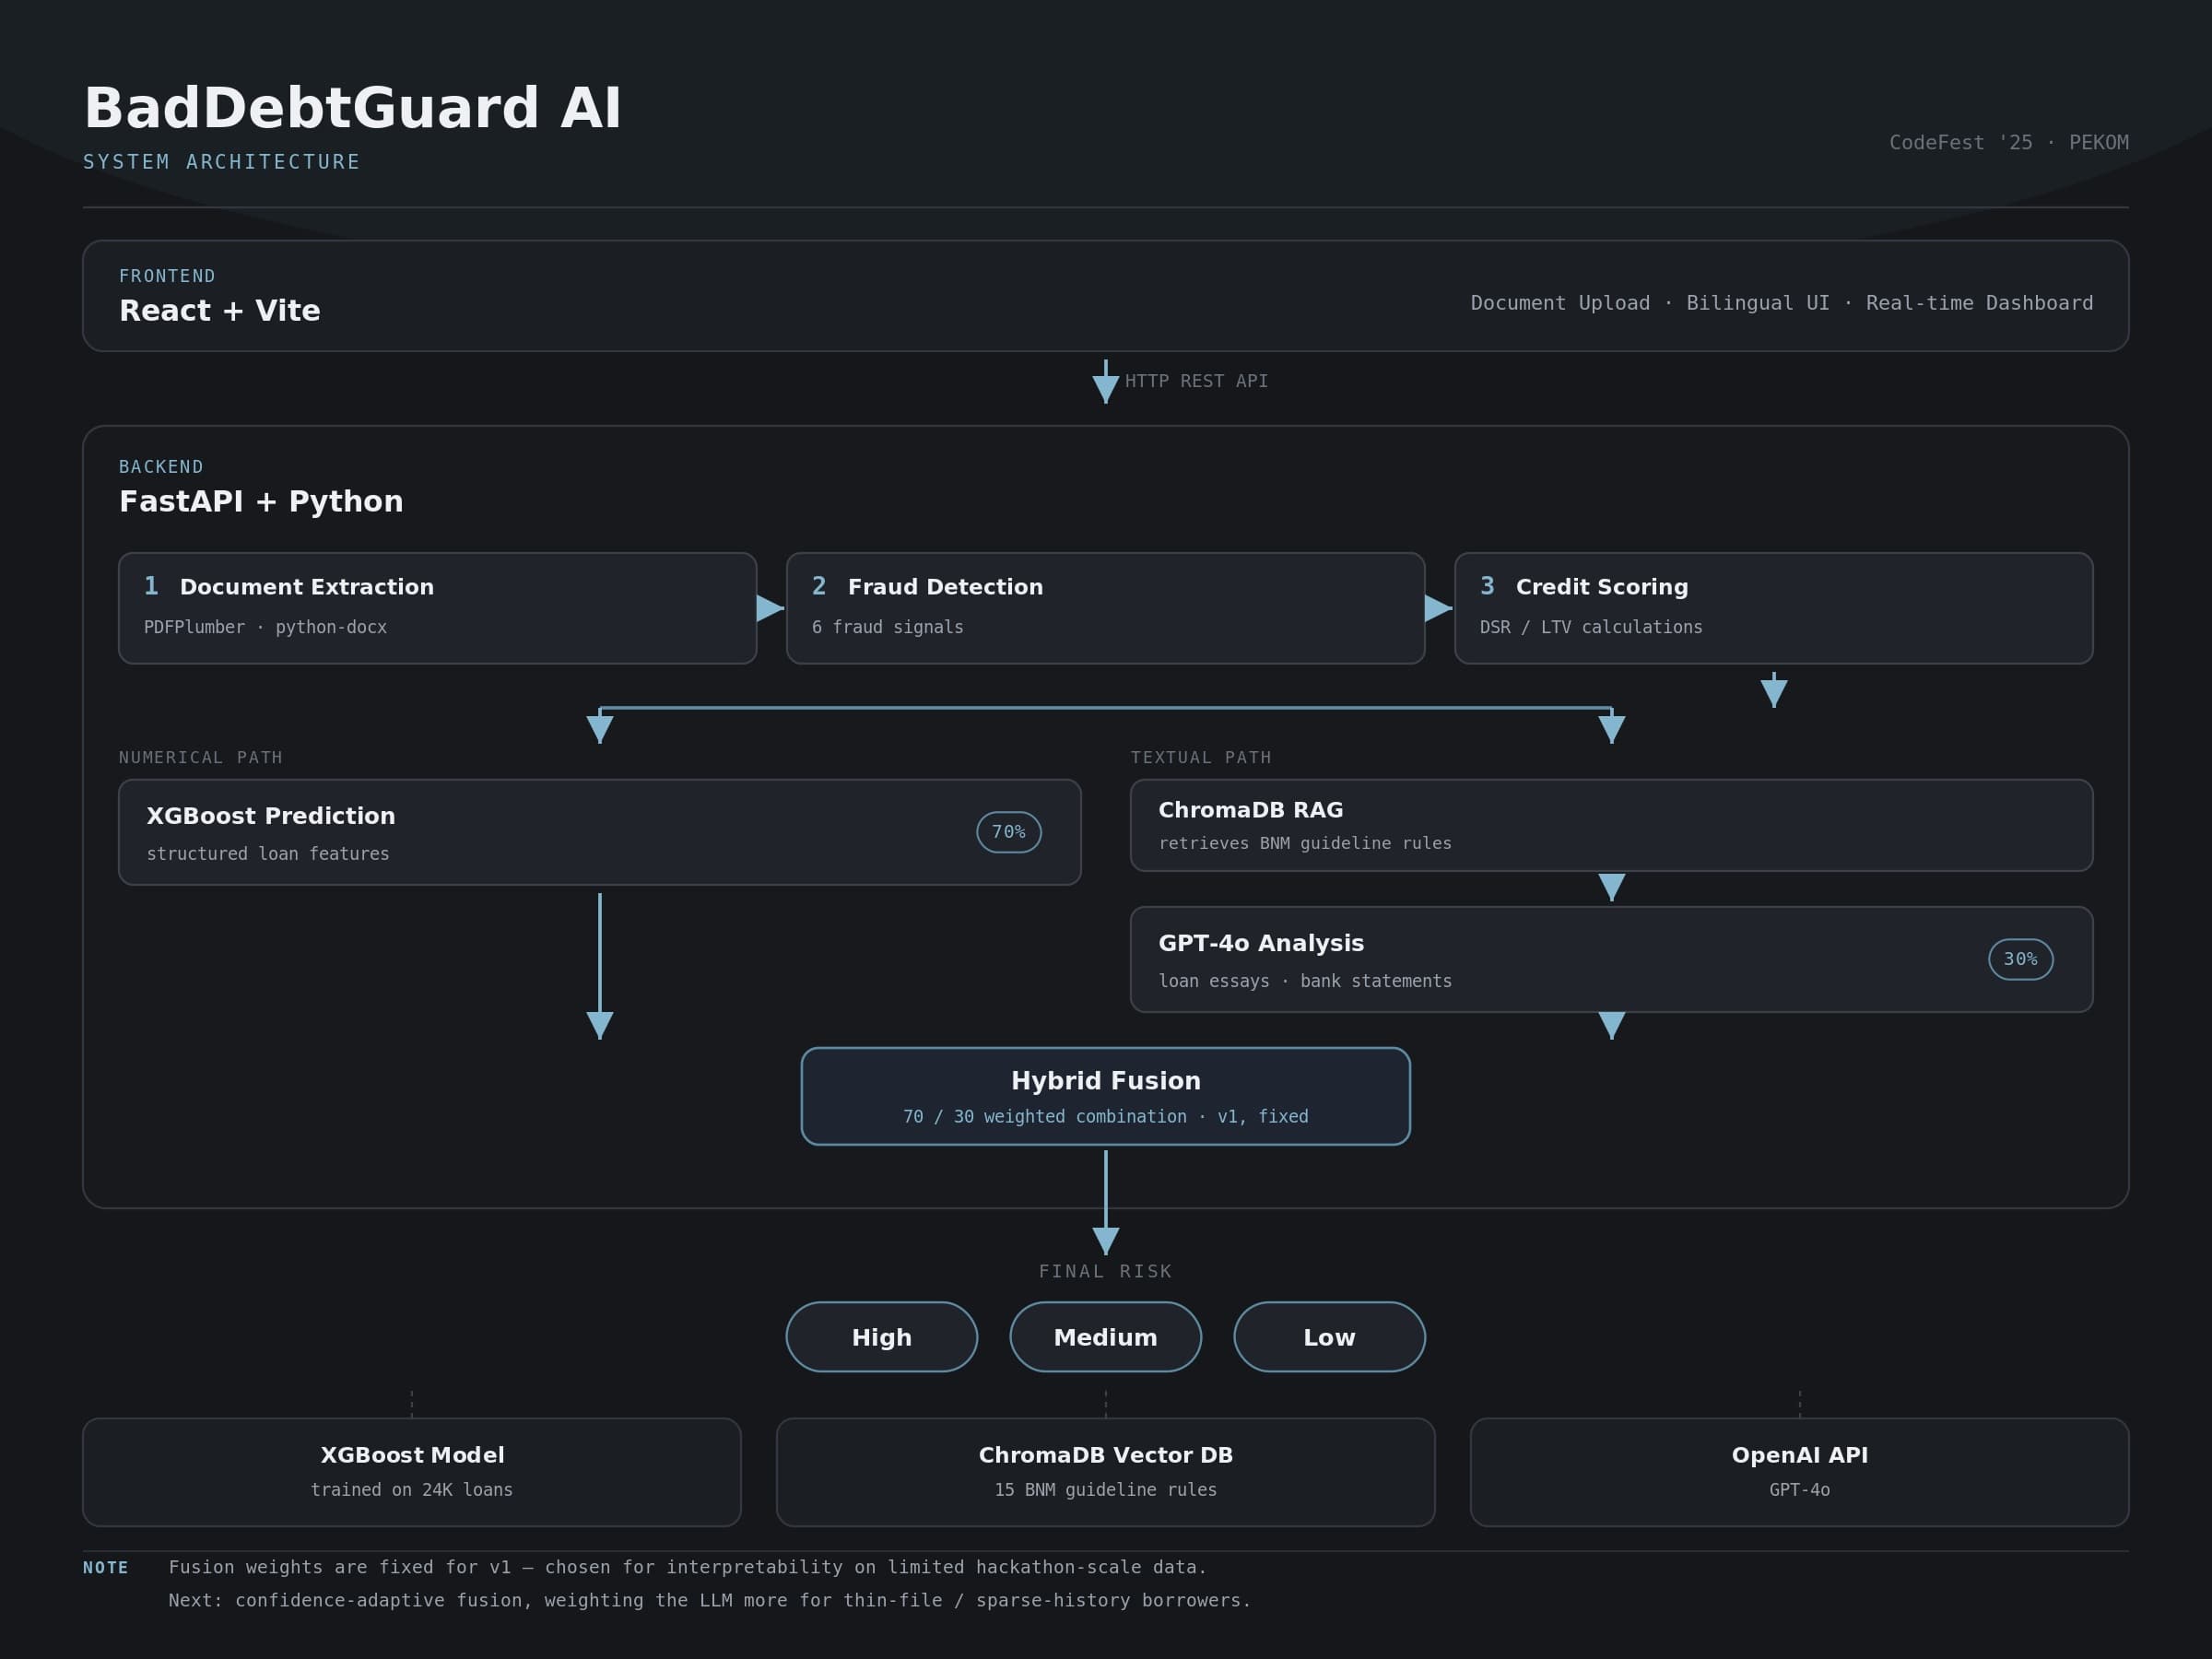This screenshot has width=2212, height=1659.
Task: Select the Medium risk pill
Action: click(x=1106, y=1337)
